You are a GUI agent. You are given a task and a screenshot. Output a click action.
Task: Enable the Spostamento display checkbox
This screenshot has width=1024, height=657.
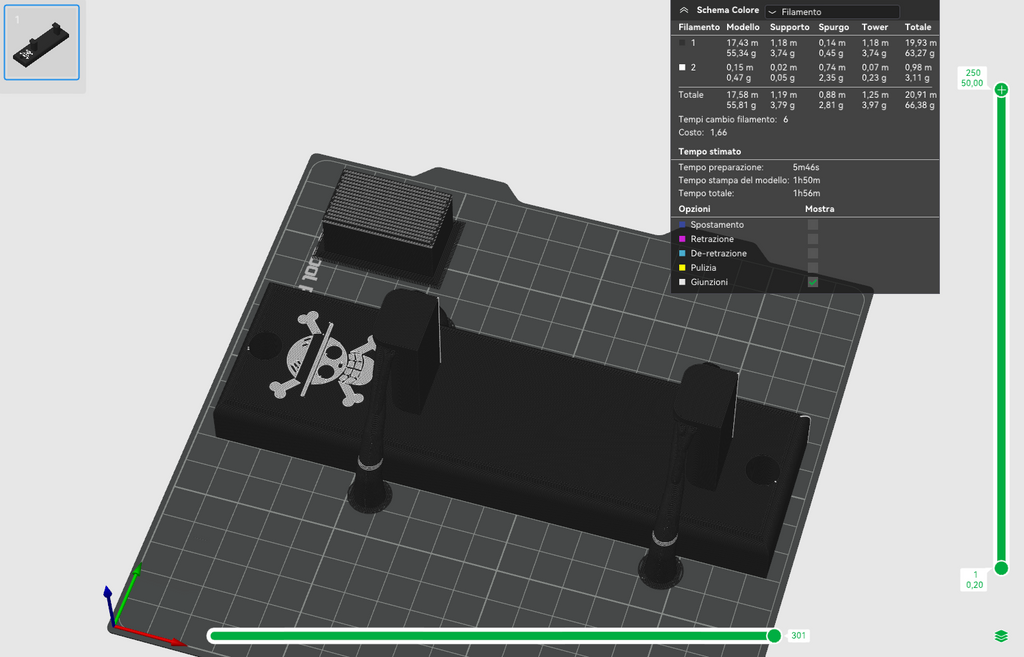[812, 225]
